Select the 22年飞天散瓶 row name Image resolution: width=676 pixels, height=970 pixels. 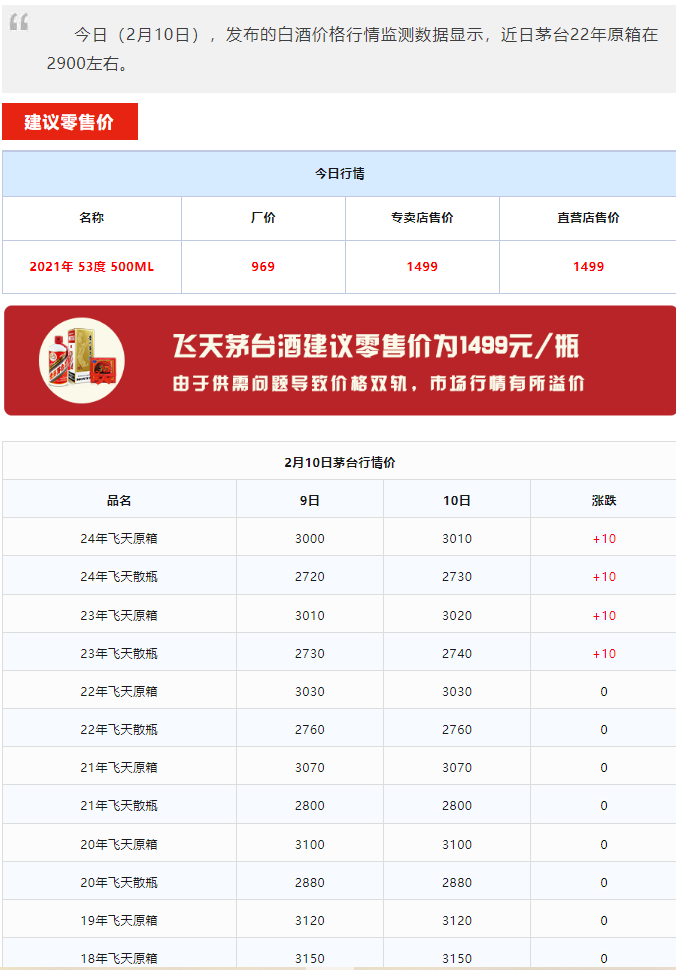tap(119, 729)
